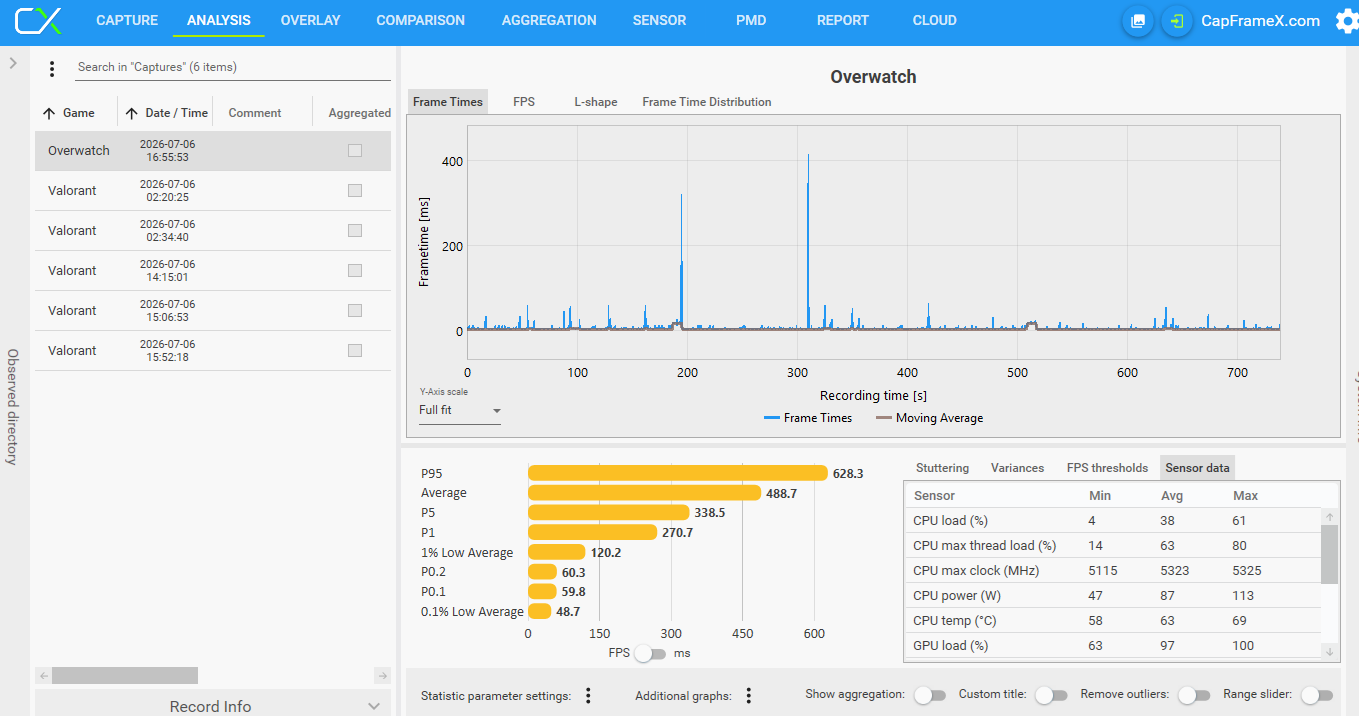Screen dimensions: 1359x716
Task: Open the additional graphs three-dot menu
Action: click(748, 695)
